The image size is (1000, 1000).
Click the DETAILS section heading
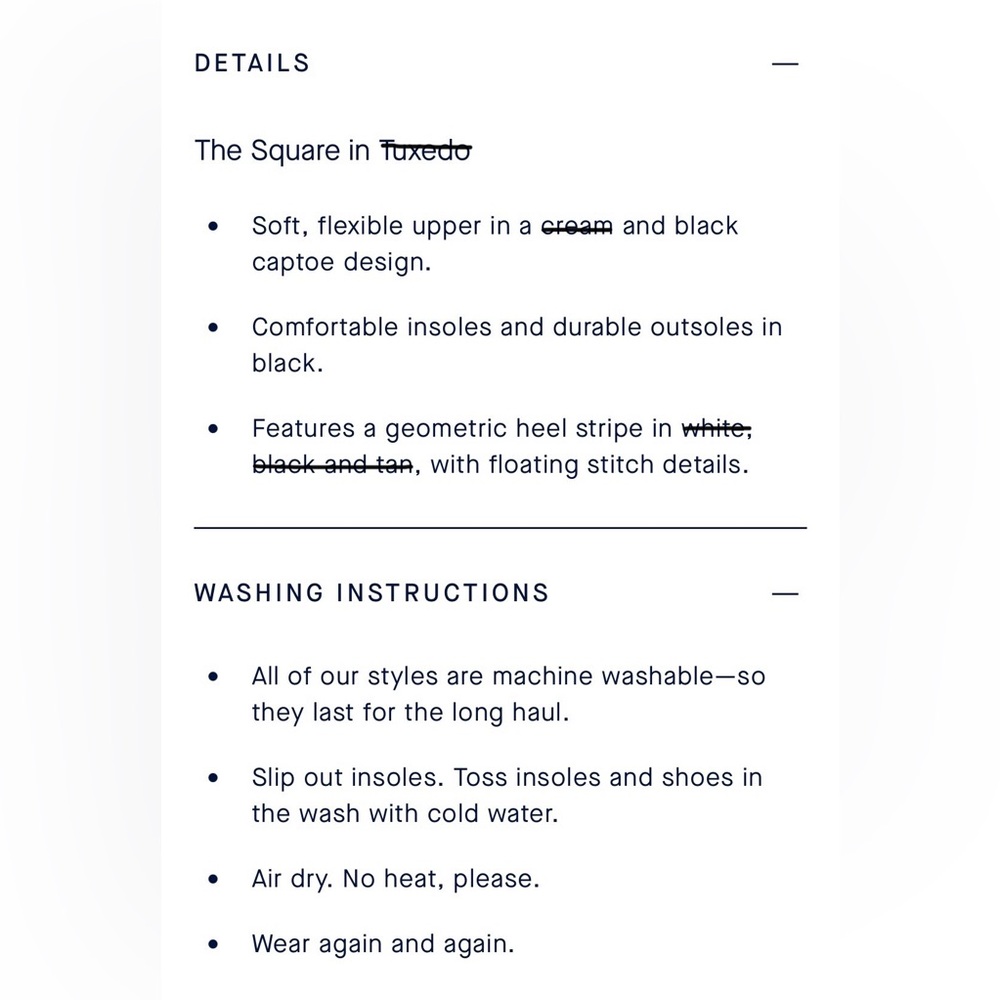click(252, 63)
